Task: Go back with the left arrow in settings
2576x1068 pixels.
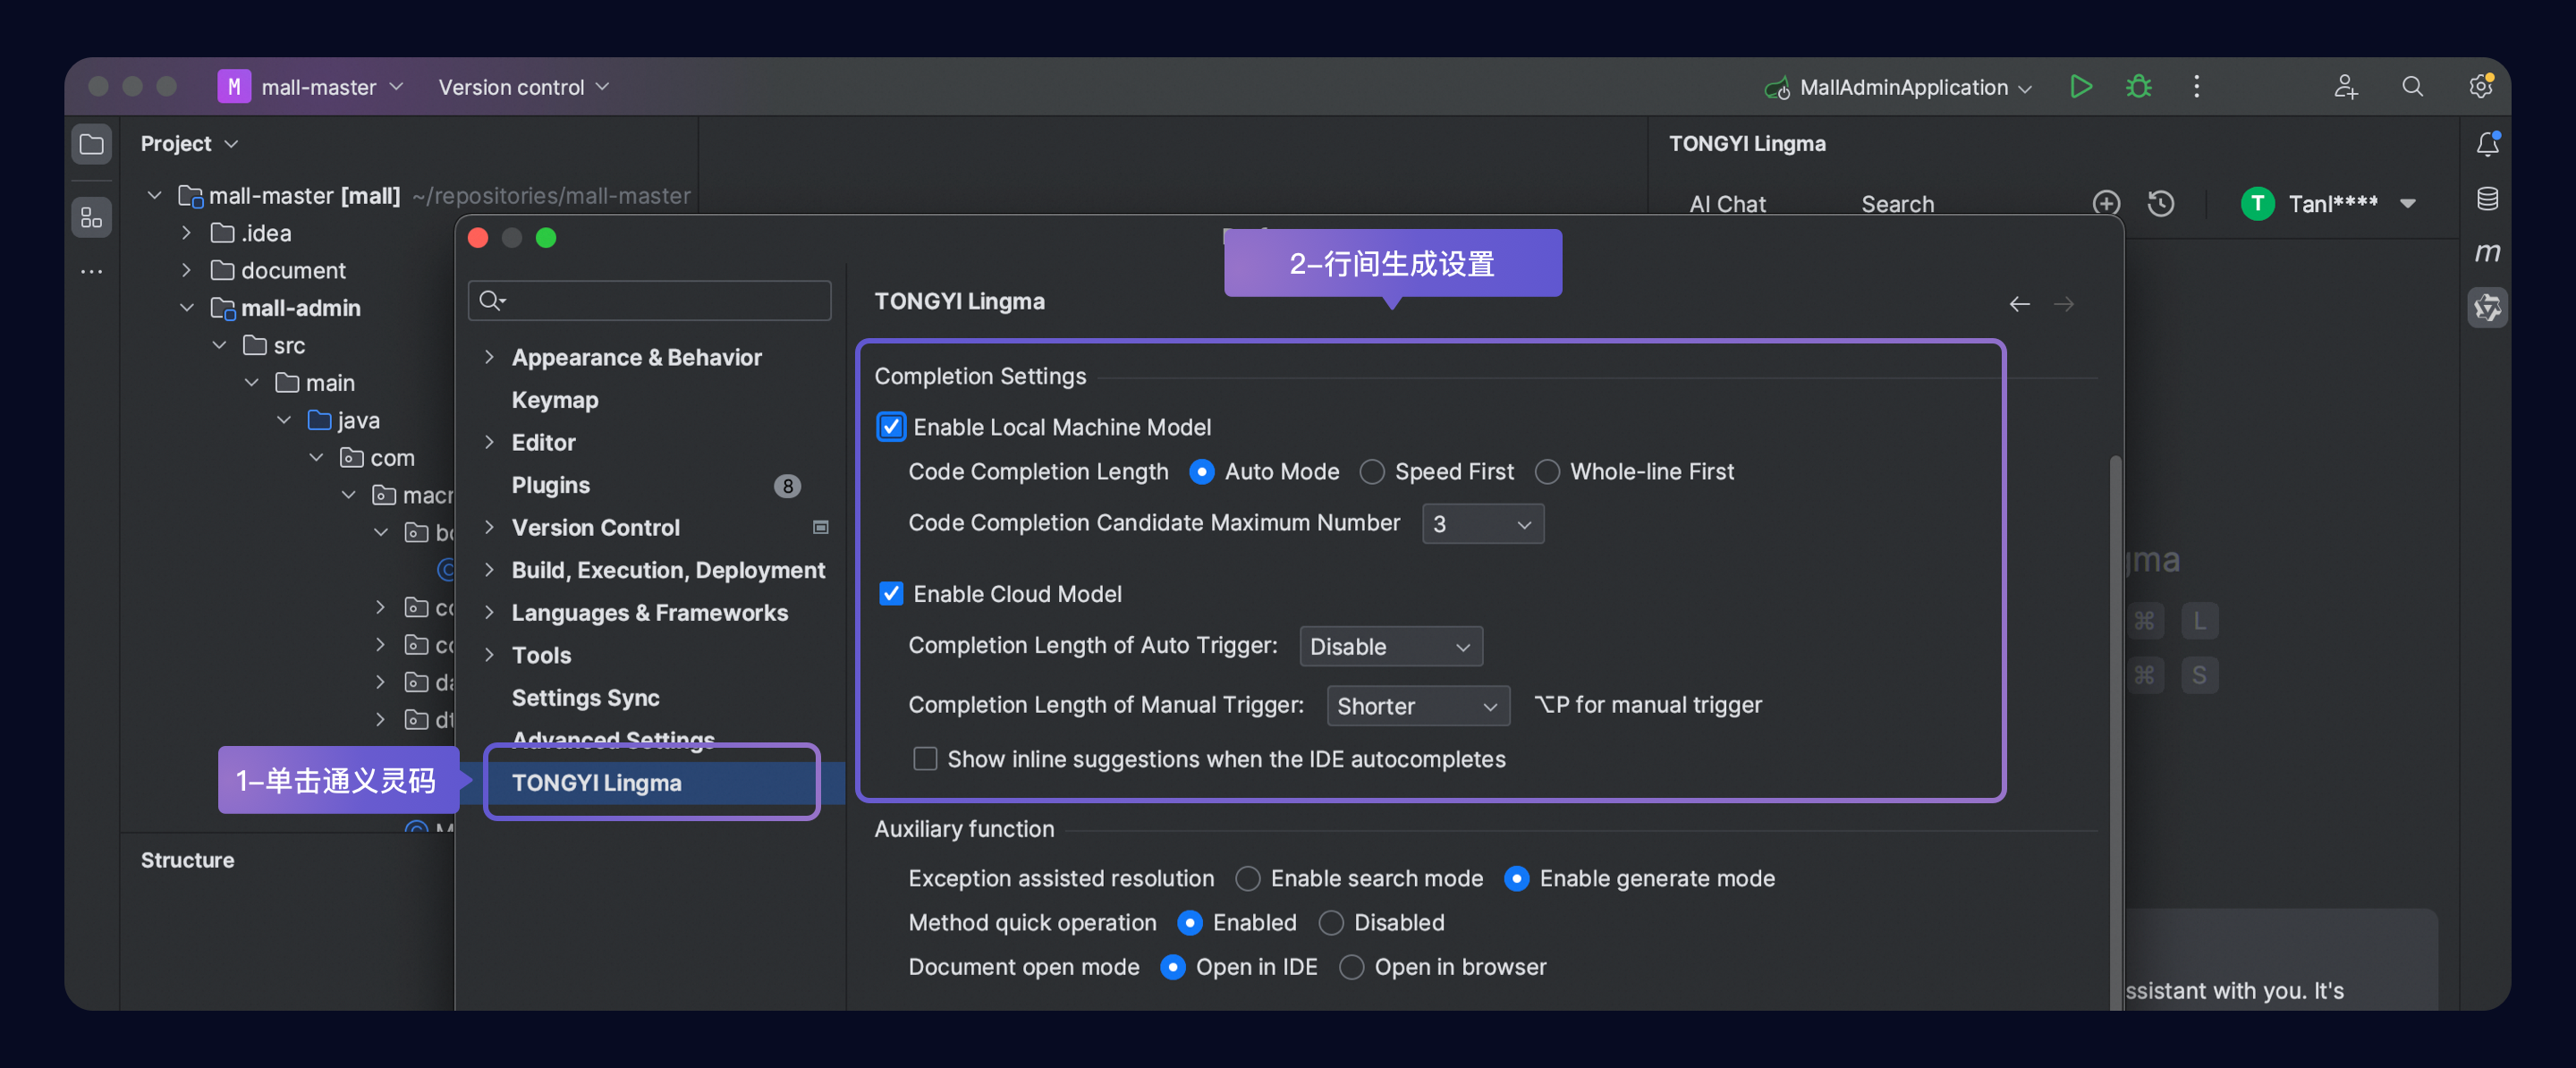Action: [2019, 304]
